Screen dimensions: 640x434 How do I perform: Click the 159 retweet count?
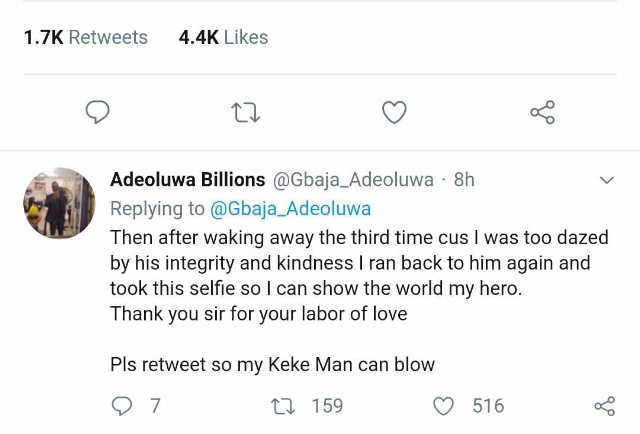pyautogui.click(x=326, y=406)
